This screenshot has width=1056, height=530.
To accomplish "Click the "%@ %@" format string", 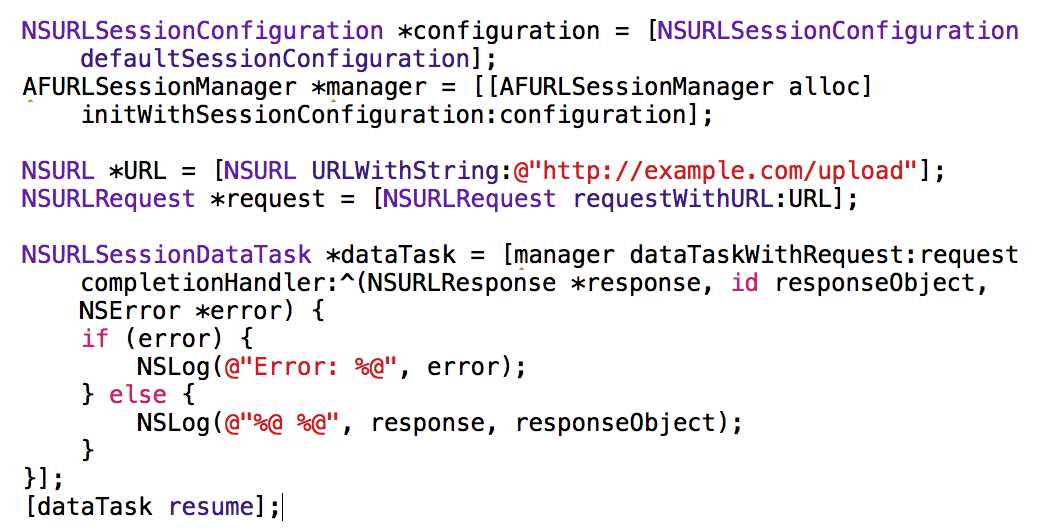I will [290, 423].
